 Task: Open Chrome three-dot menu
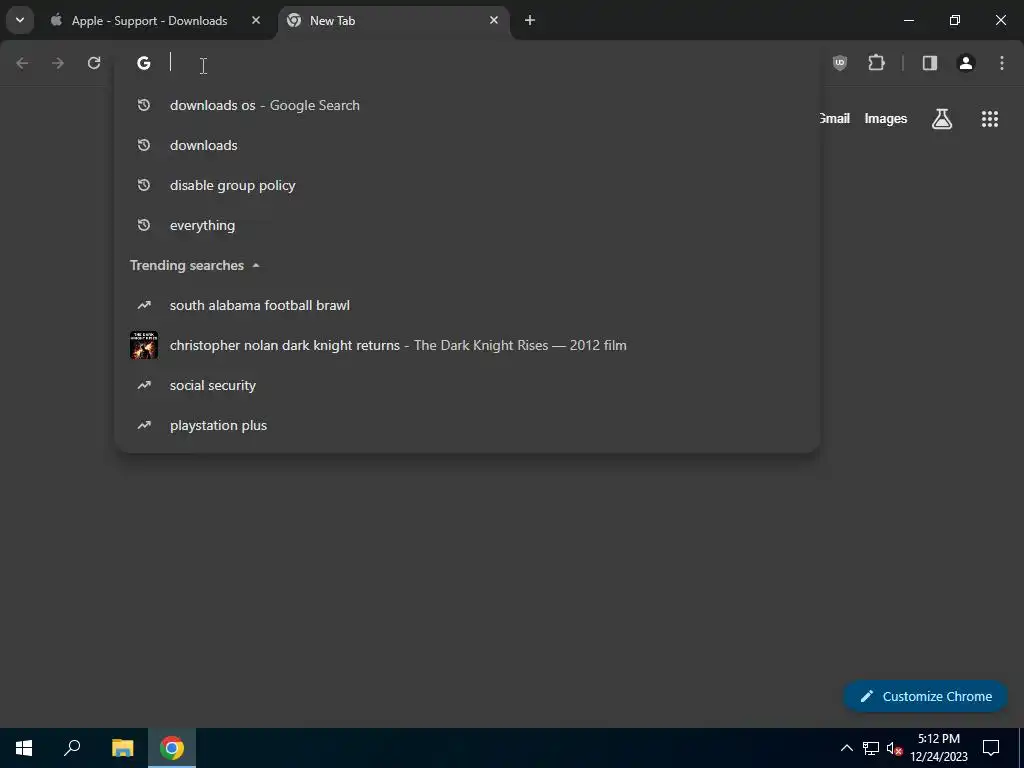tap(1002, 63)
